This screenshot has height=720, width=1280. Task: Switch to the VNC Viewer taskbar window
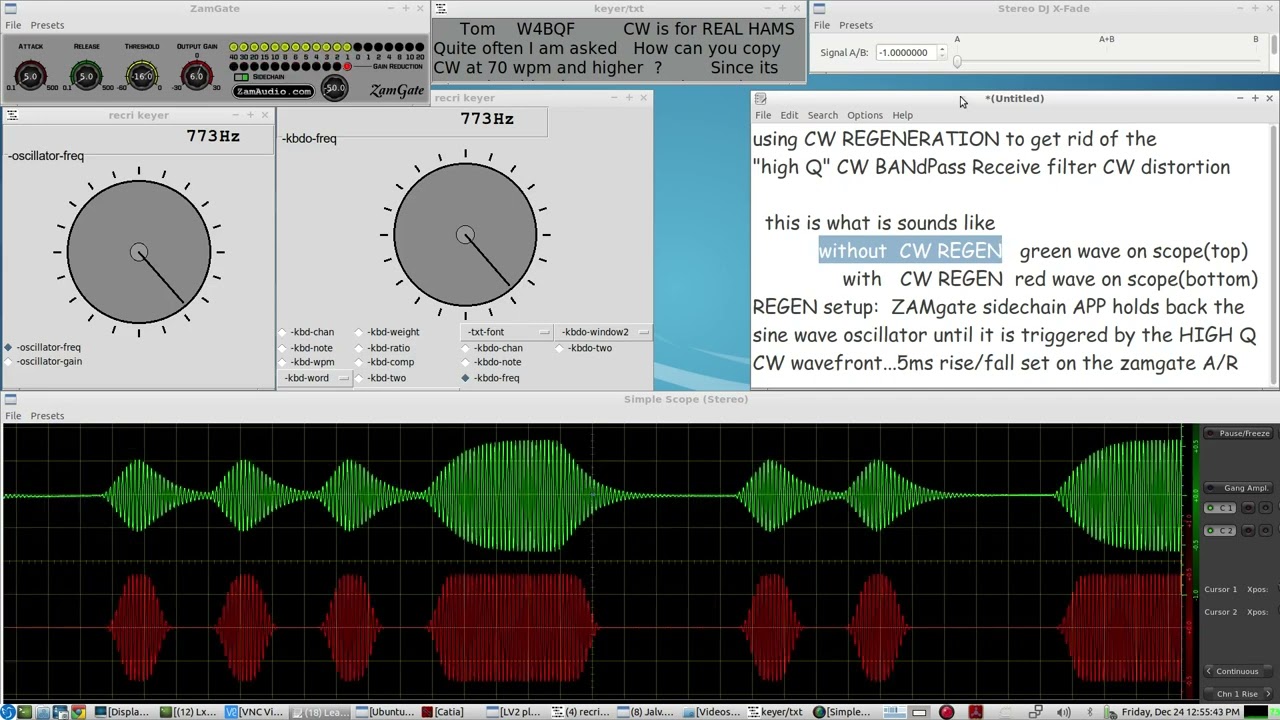tap(255, 712)
